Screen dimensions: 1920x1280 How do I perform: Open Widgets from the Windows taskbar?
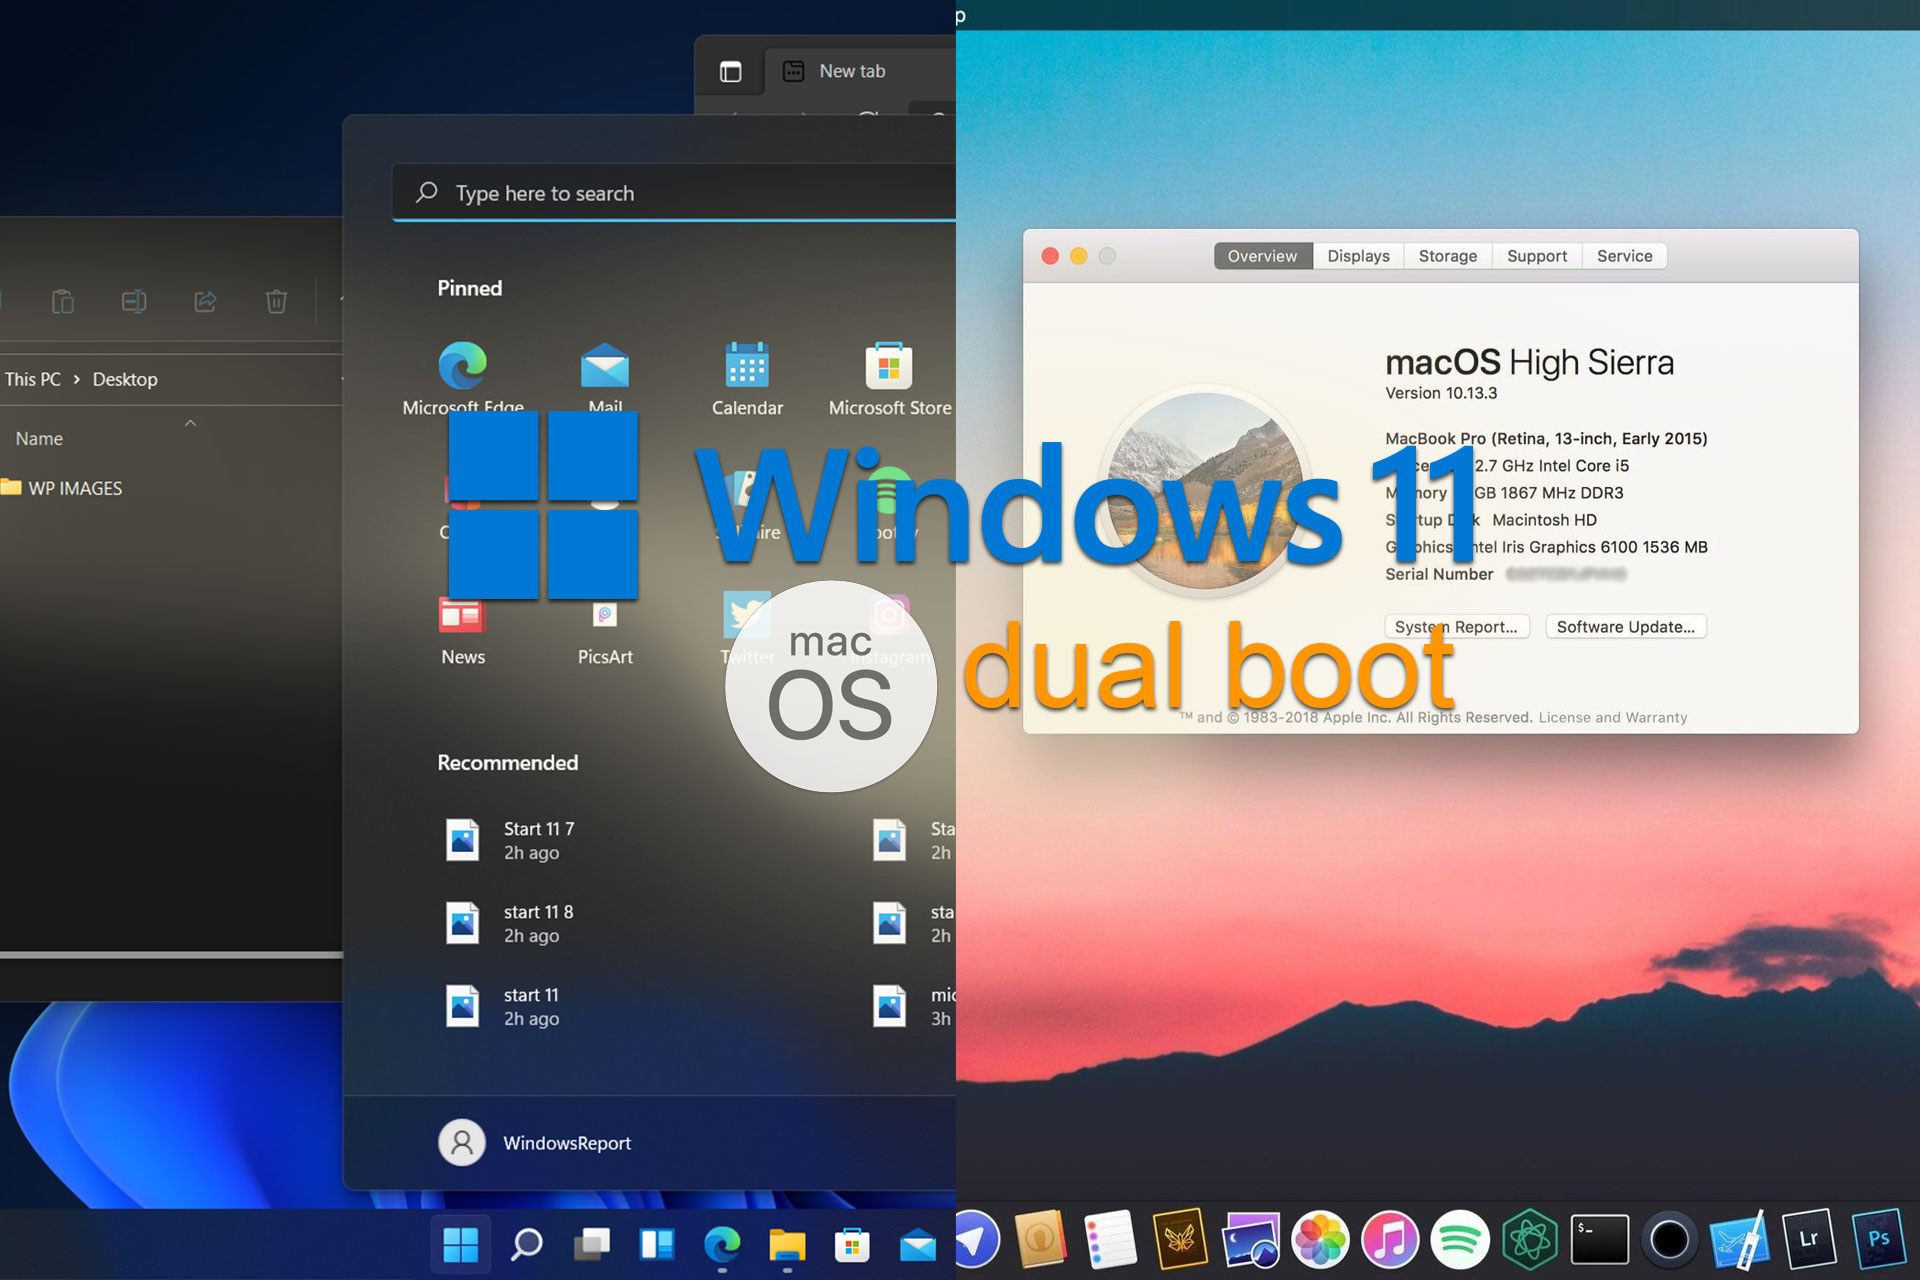coord(657,1245)
